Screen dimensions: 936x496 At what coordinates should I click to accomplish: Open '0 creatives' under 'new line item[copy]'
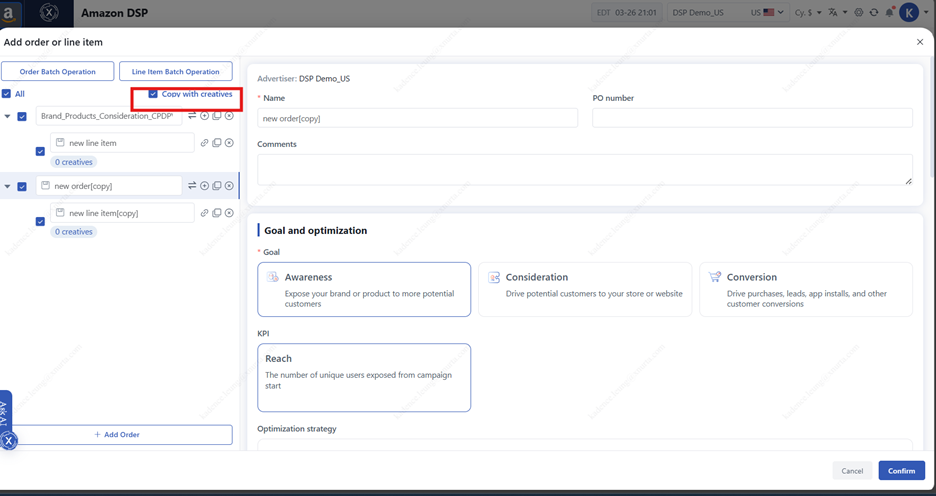point(73,232)
